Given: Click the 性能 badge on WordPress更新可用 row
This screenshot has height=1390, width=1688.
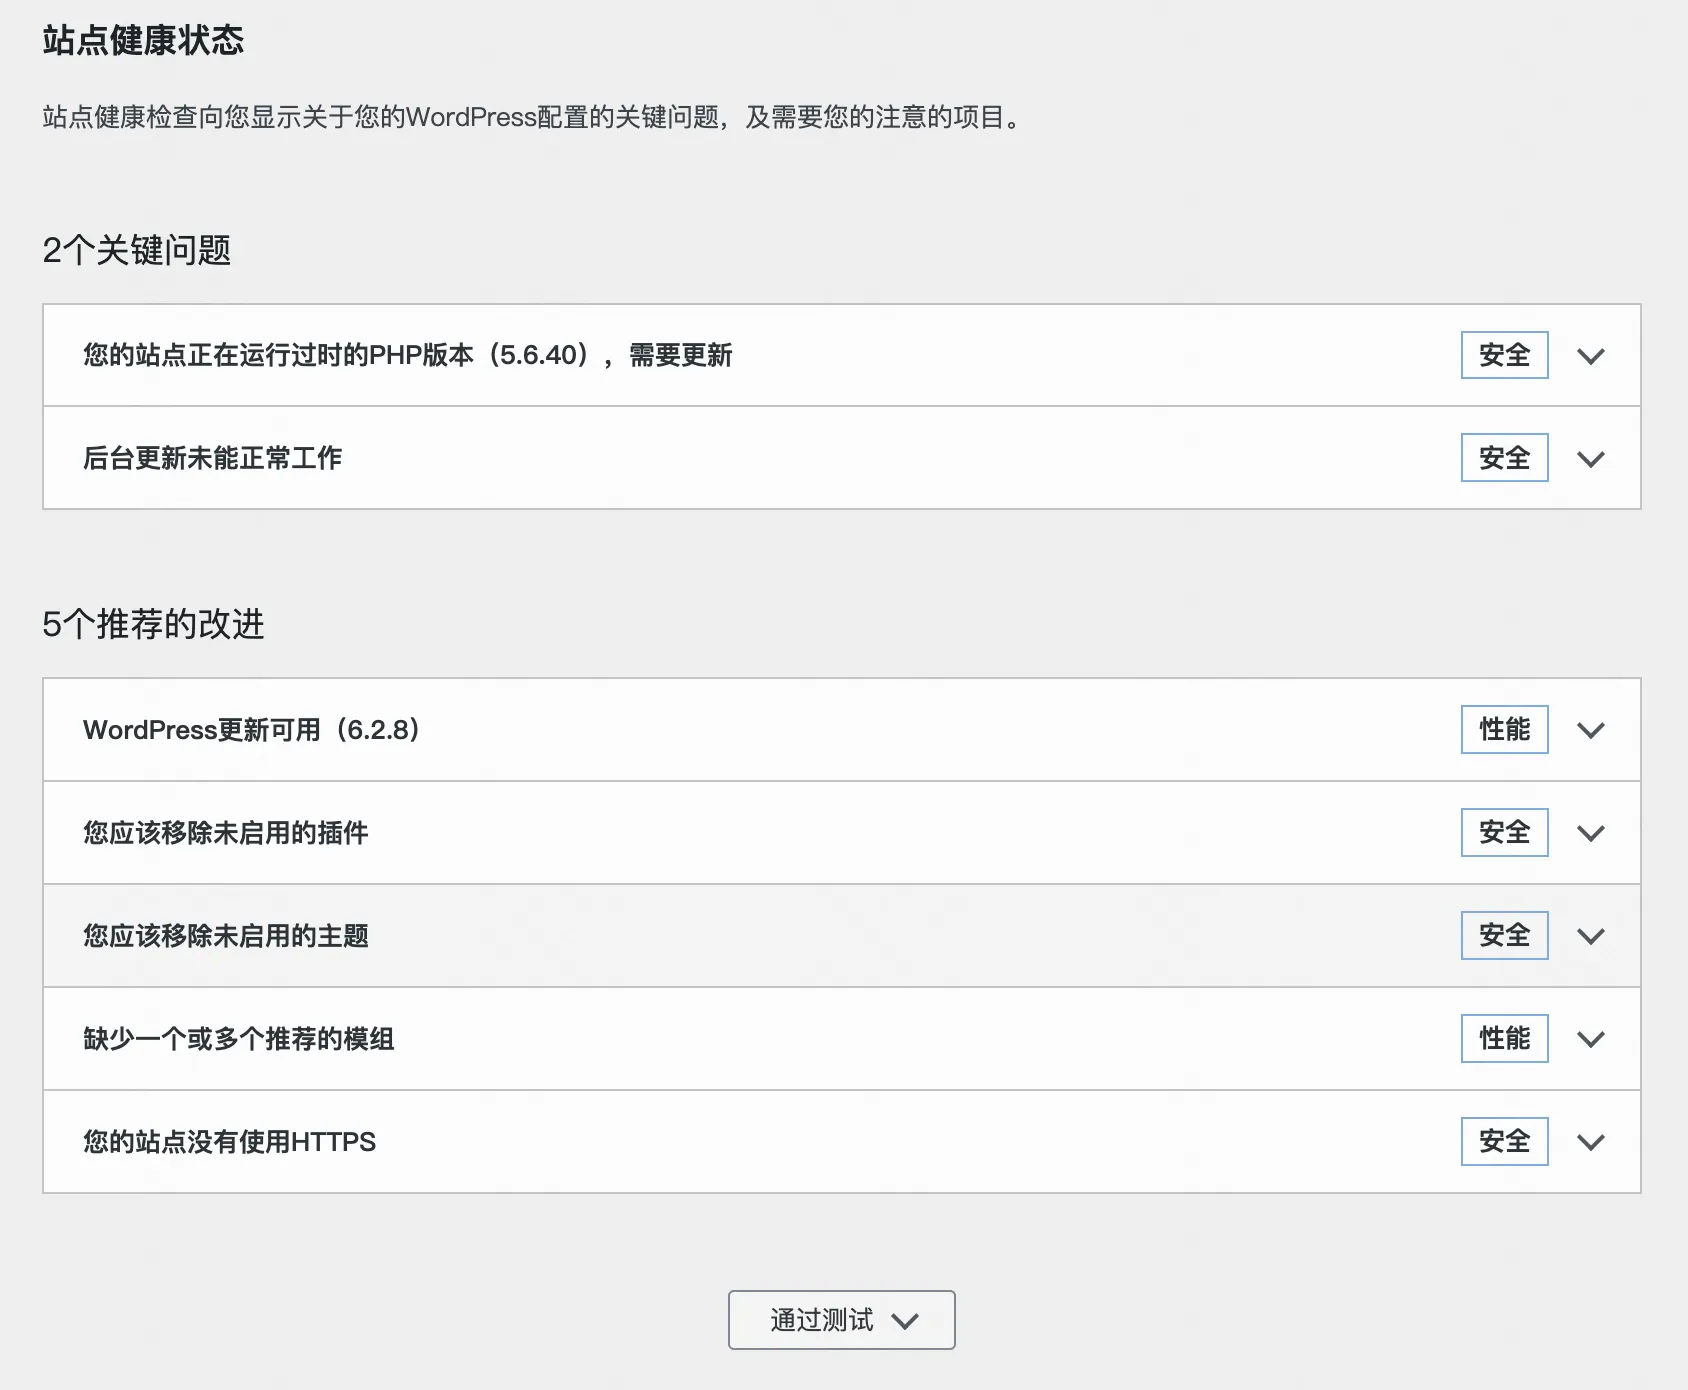Looking at the screenshot, I should [x=1504, y=729].
